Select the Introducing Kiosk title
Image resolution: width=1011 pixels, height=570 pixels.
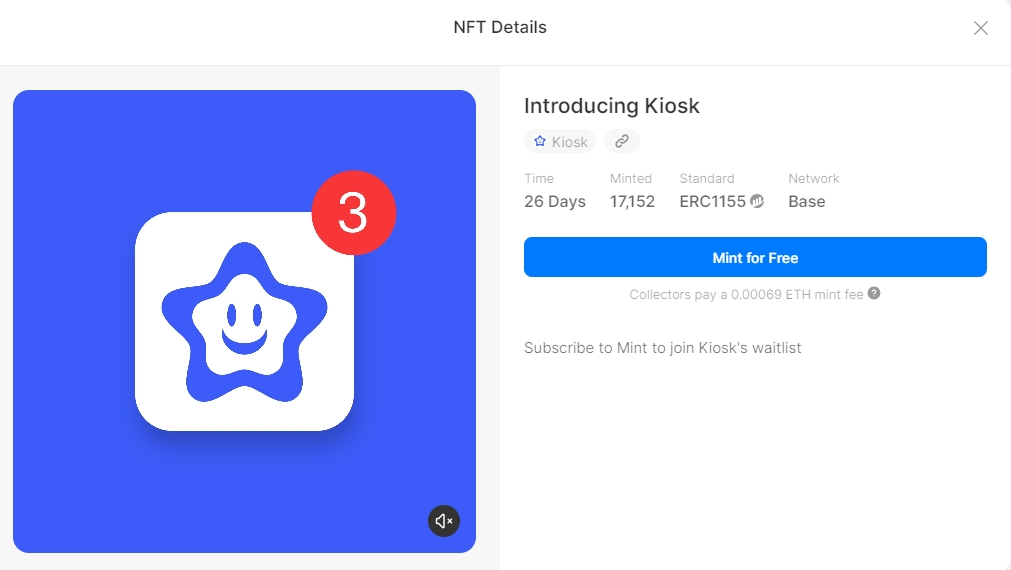pyautogui.click(x=611, y=106)
